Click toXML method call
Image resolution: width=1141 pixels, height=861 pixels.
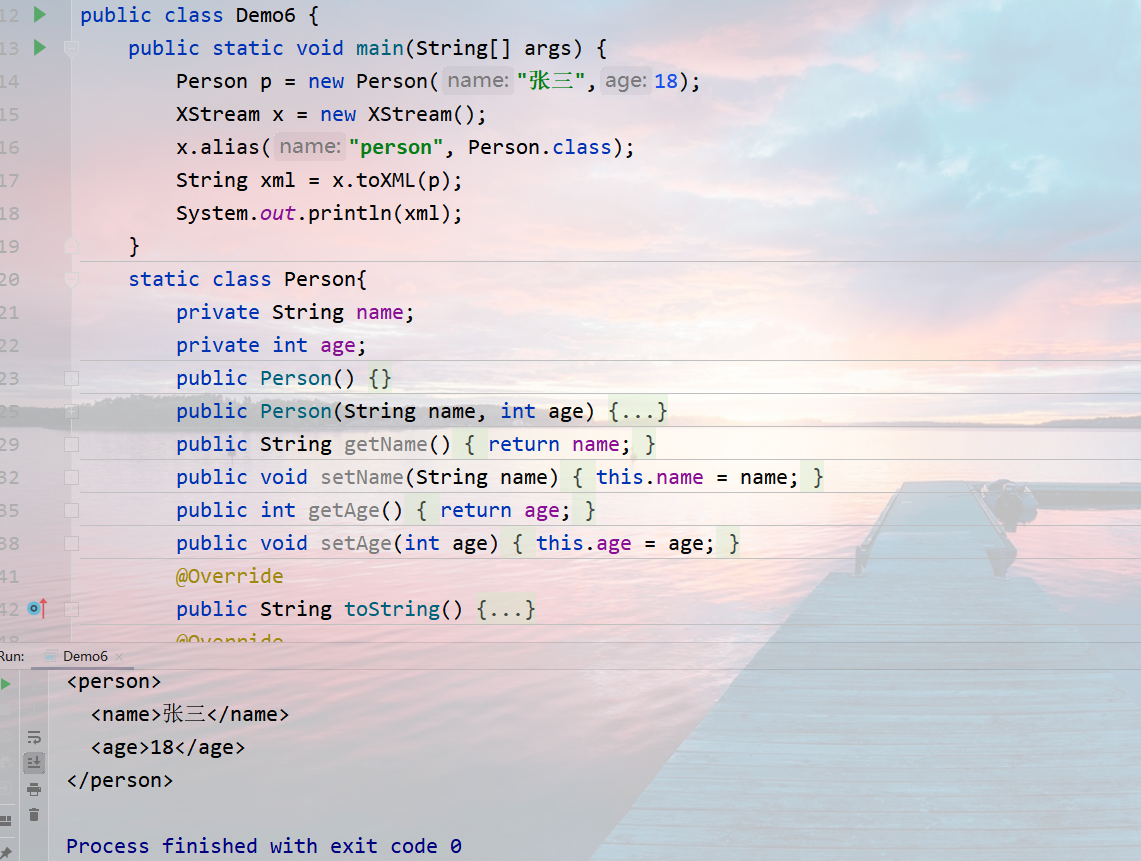coord(386,180)
